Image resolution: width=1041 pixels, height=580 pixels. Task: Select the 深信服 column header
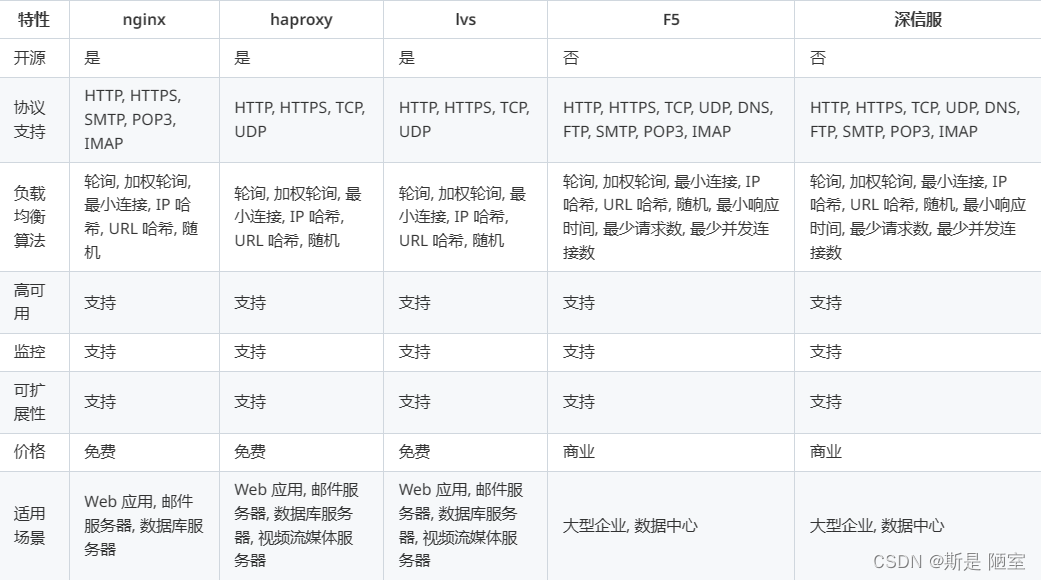coord(915,19)
